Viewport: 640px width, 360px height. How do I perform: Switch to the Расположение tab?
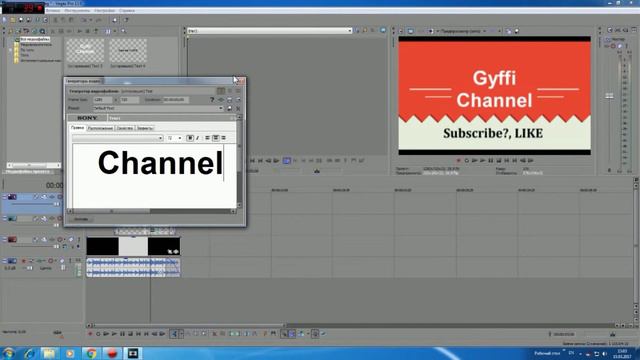click(100, 128)
